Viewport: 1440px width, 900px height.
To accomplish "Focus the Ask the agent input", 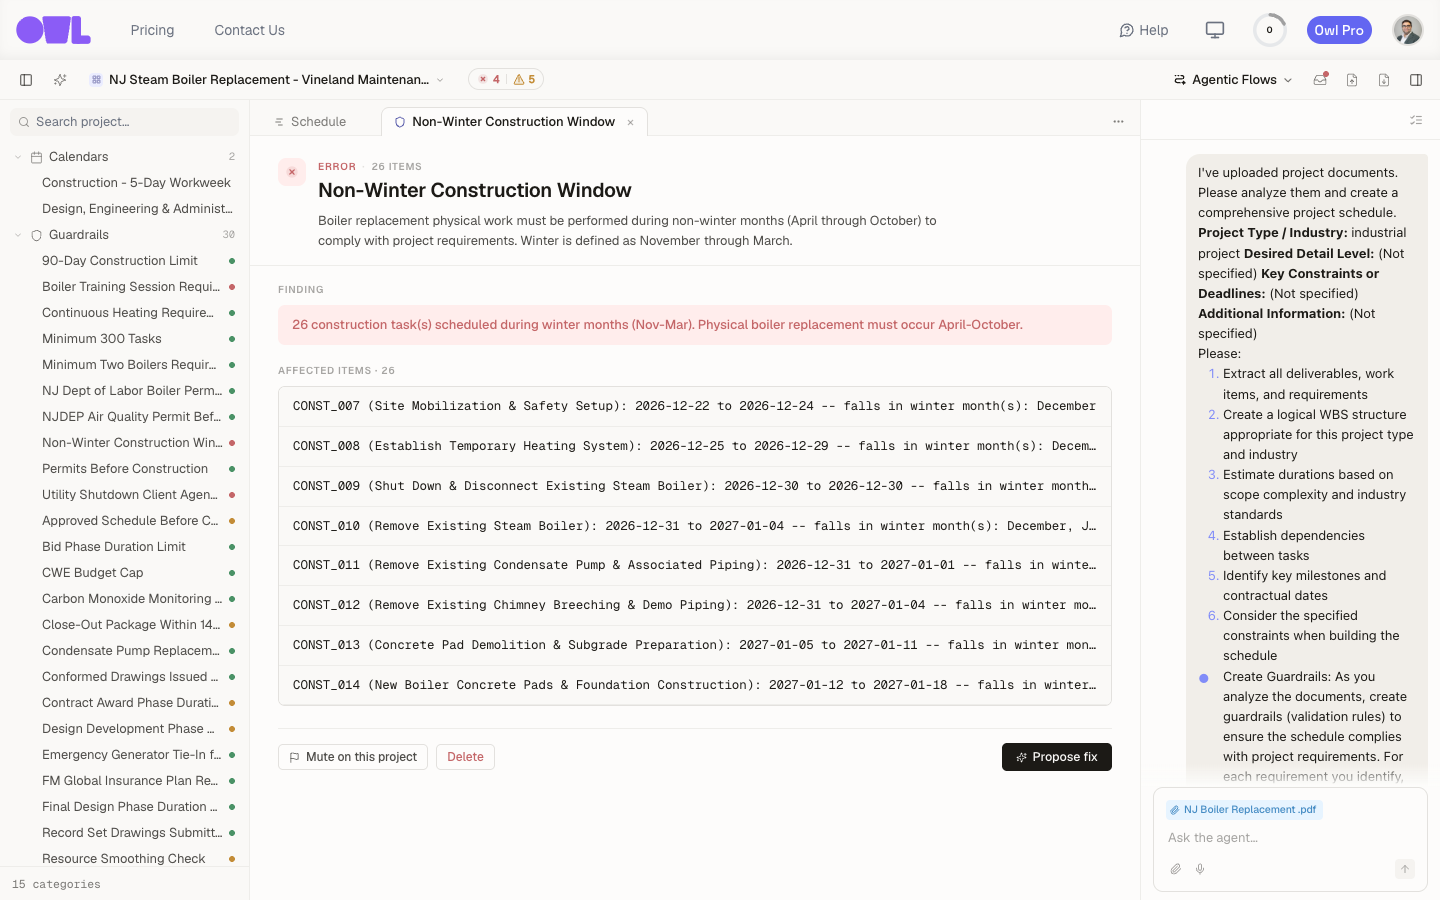I will coord(1290,838).
